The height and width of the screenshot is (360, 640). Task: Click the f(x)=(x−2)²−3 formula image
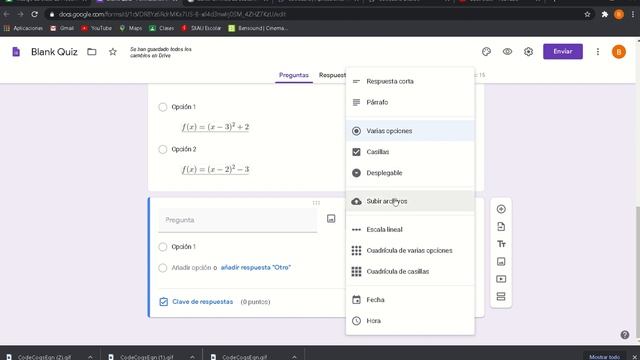[x=216, y=169]
